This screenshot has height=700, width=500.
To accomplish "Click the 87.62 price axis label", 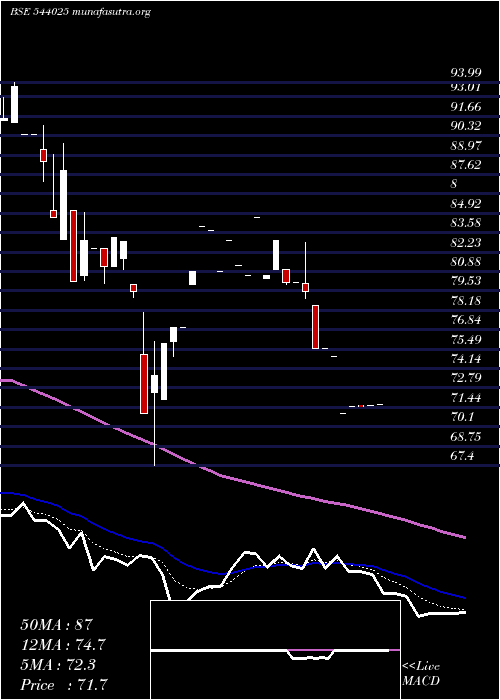I will coord(466,165).
